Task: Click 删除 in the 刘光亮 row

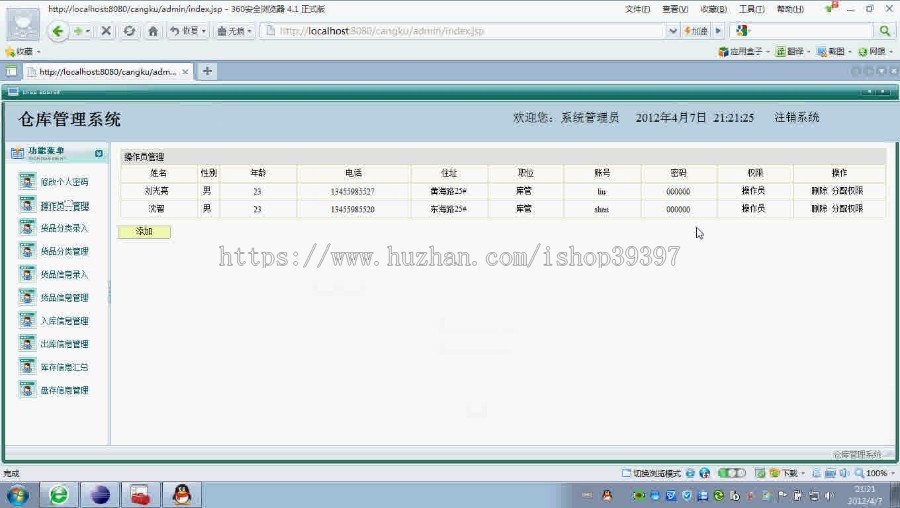Action: tap(819, 191)
